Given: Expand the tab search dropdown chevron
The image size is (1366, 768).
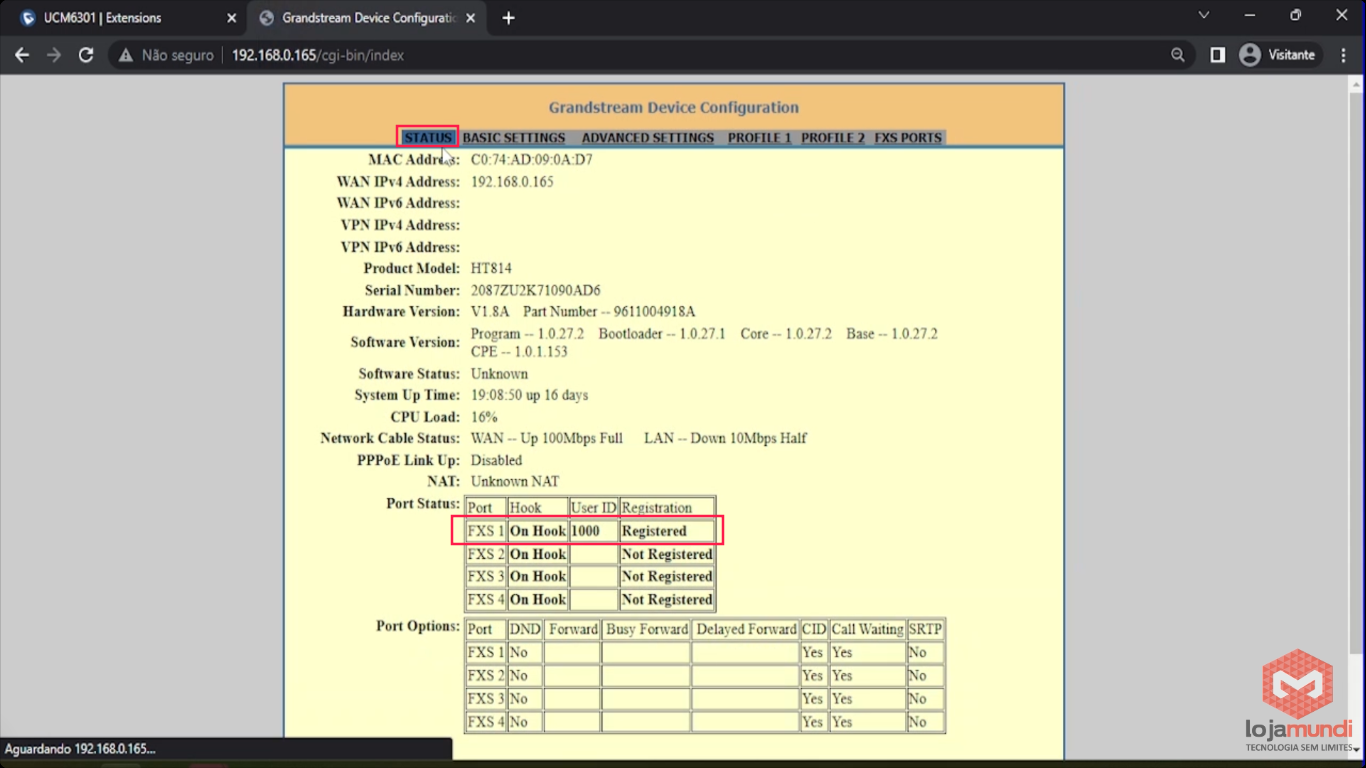Looking at the screenshot, I should tap(1204, 16).
